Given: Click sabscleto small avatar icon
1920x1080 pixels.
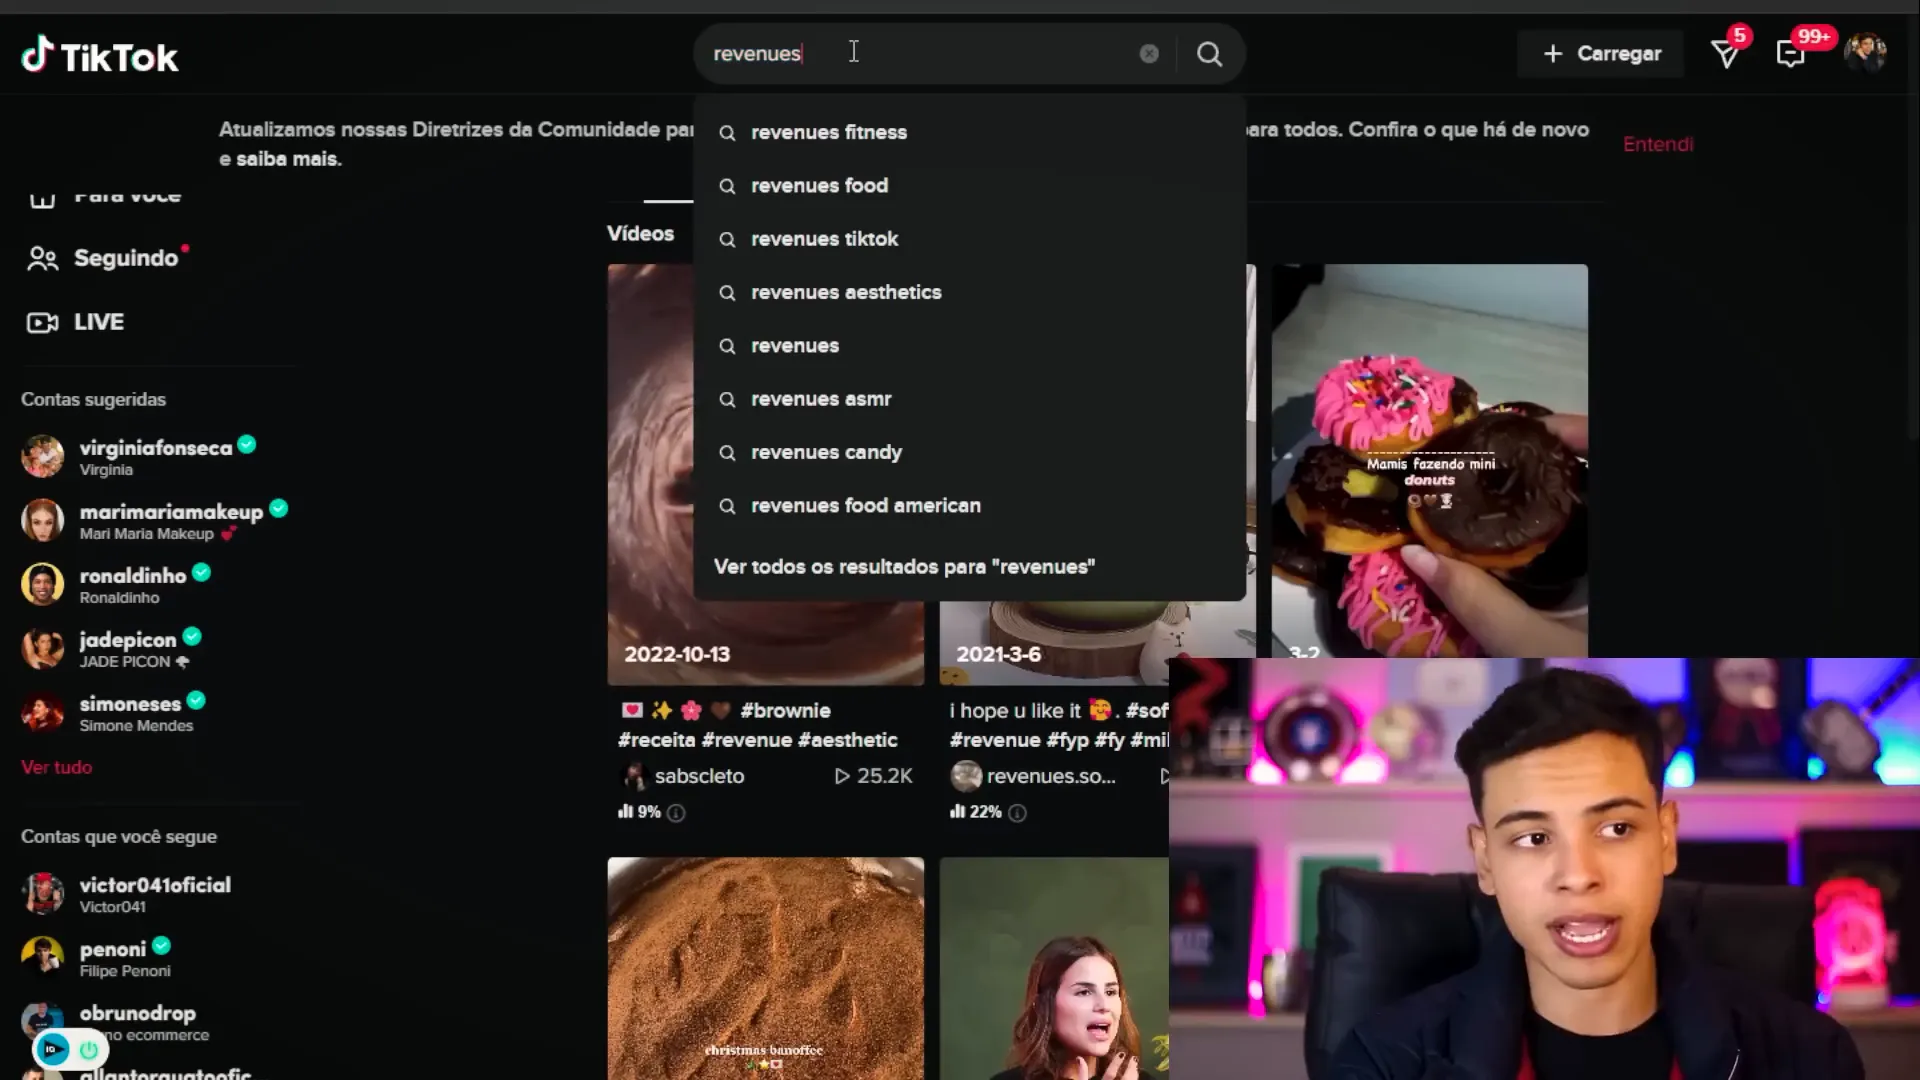Looking at the screenshot, I should point(634,776).
